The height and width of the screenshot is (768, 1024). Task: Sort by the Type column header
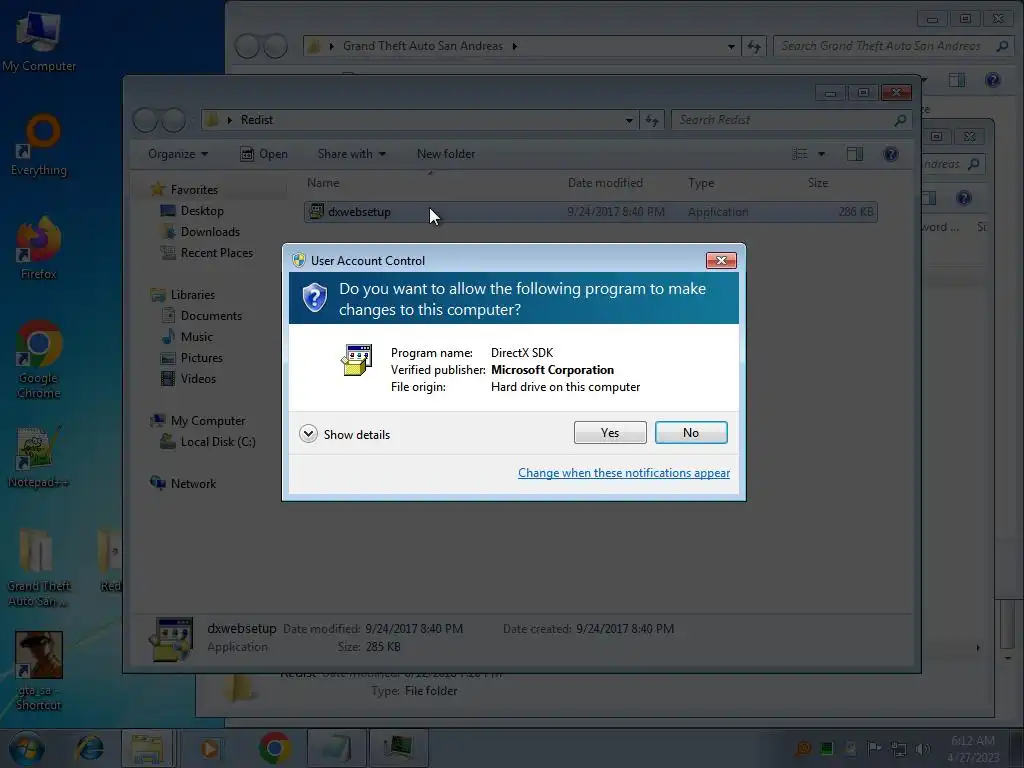point(701,183)
